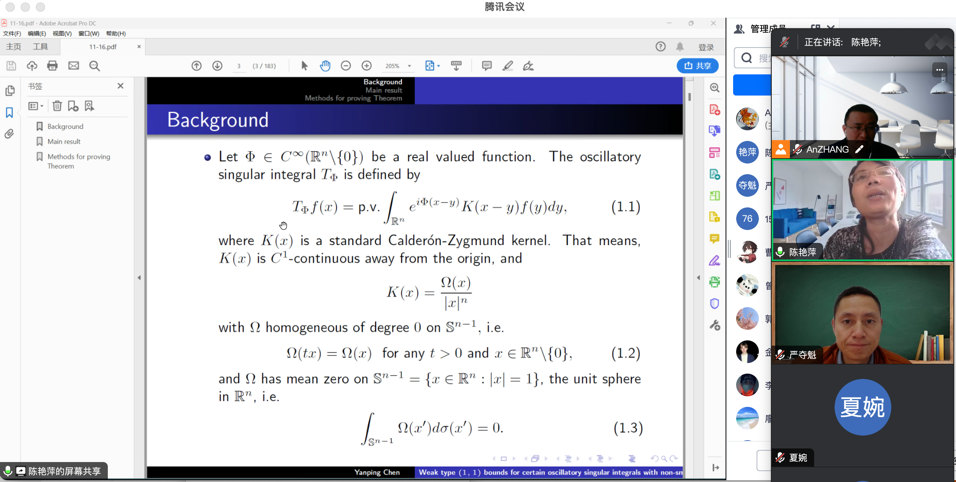
Task: Toggle the bookmarks panel icon in sidebar
Action: [10, 113]
